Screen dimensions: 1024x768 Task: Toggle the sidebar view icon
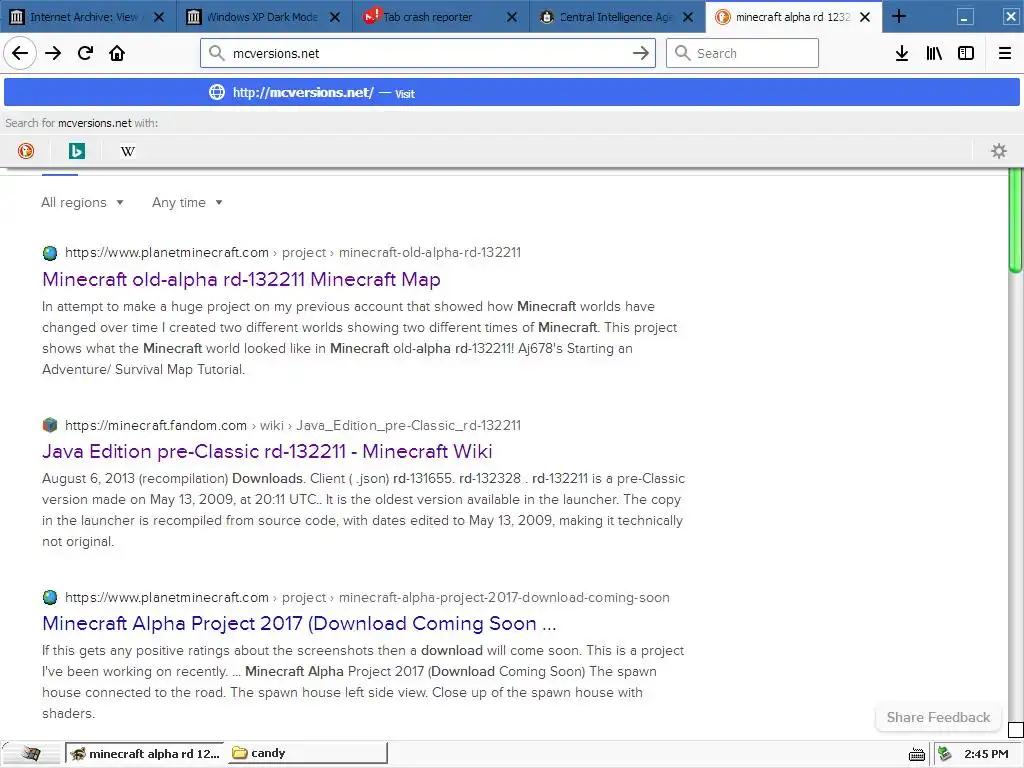(966, 53)
